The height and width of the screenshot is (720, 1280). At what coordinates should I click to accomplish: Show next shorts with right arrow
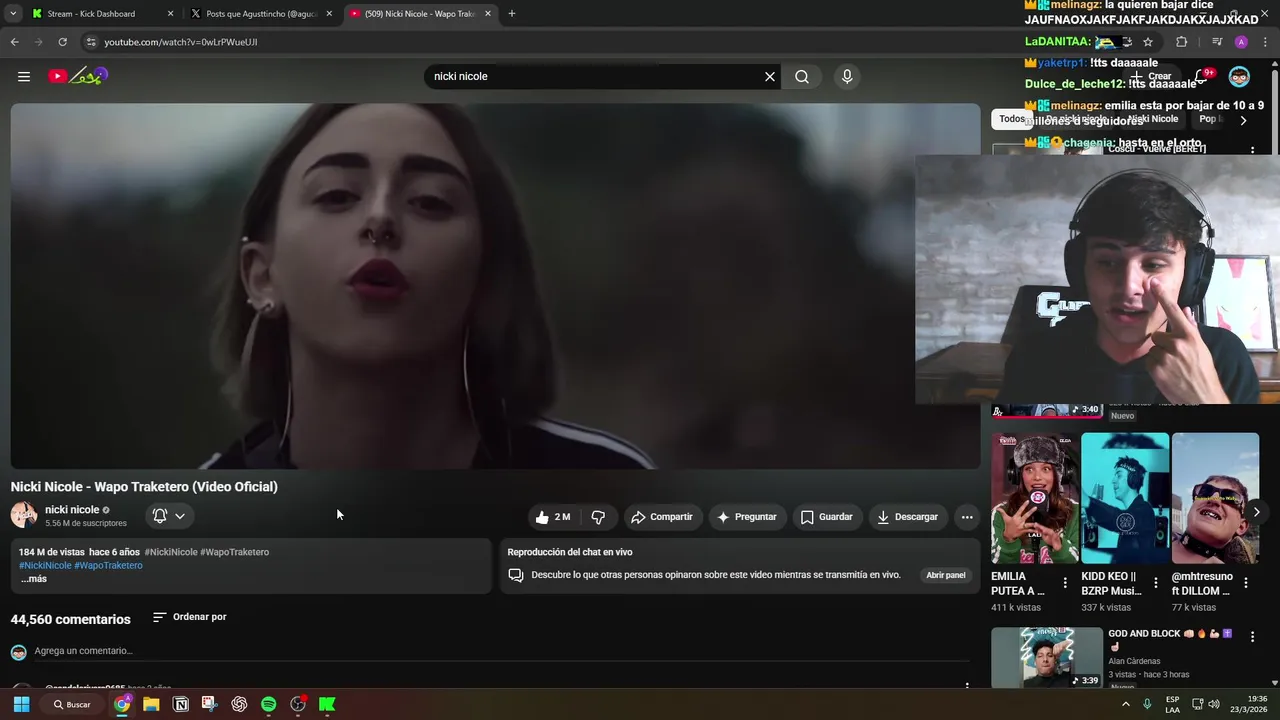[x=1257, y=512]
